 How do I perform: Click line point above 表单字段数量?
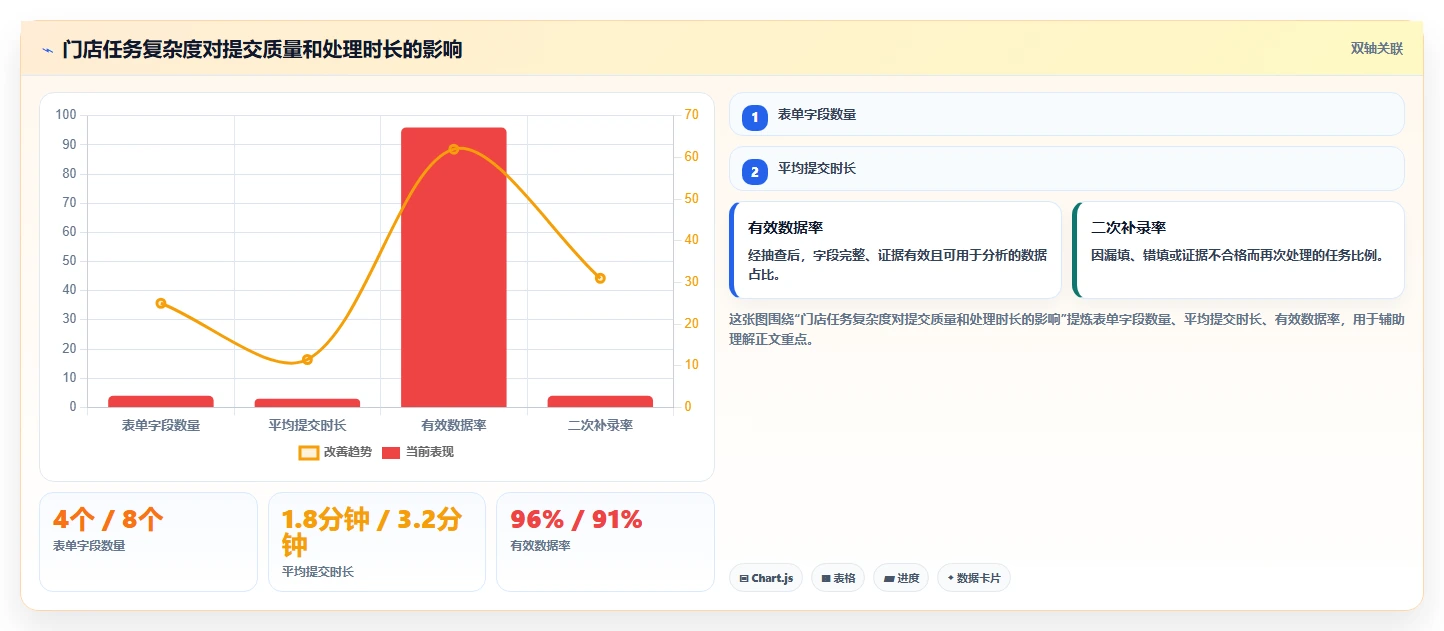coord(161,303)
